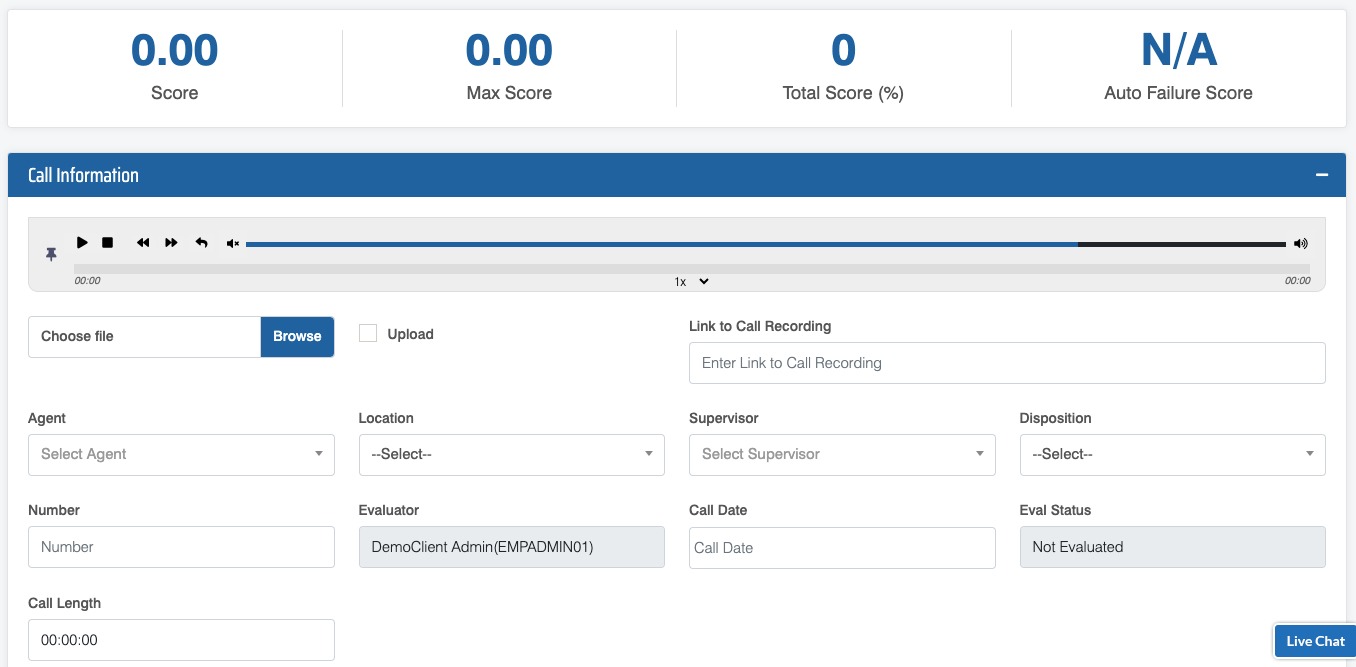The height and width of the screenshot is (667, 1356).
Task: Click the volume slider bar
Action: pos(765,244)
